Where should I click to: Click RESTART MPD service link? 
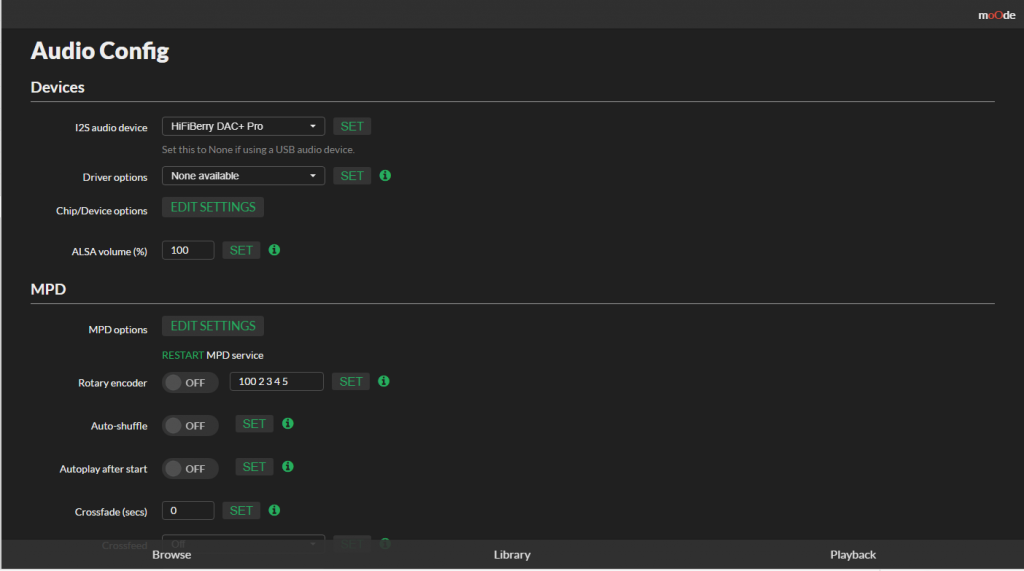[183, 355]
